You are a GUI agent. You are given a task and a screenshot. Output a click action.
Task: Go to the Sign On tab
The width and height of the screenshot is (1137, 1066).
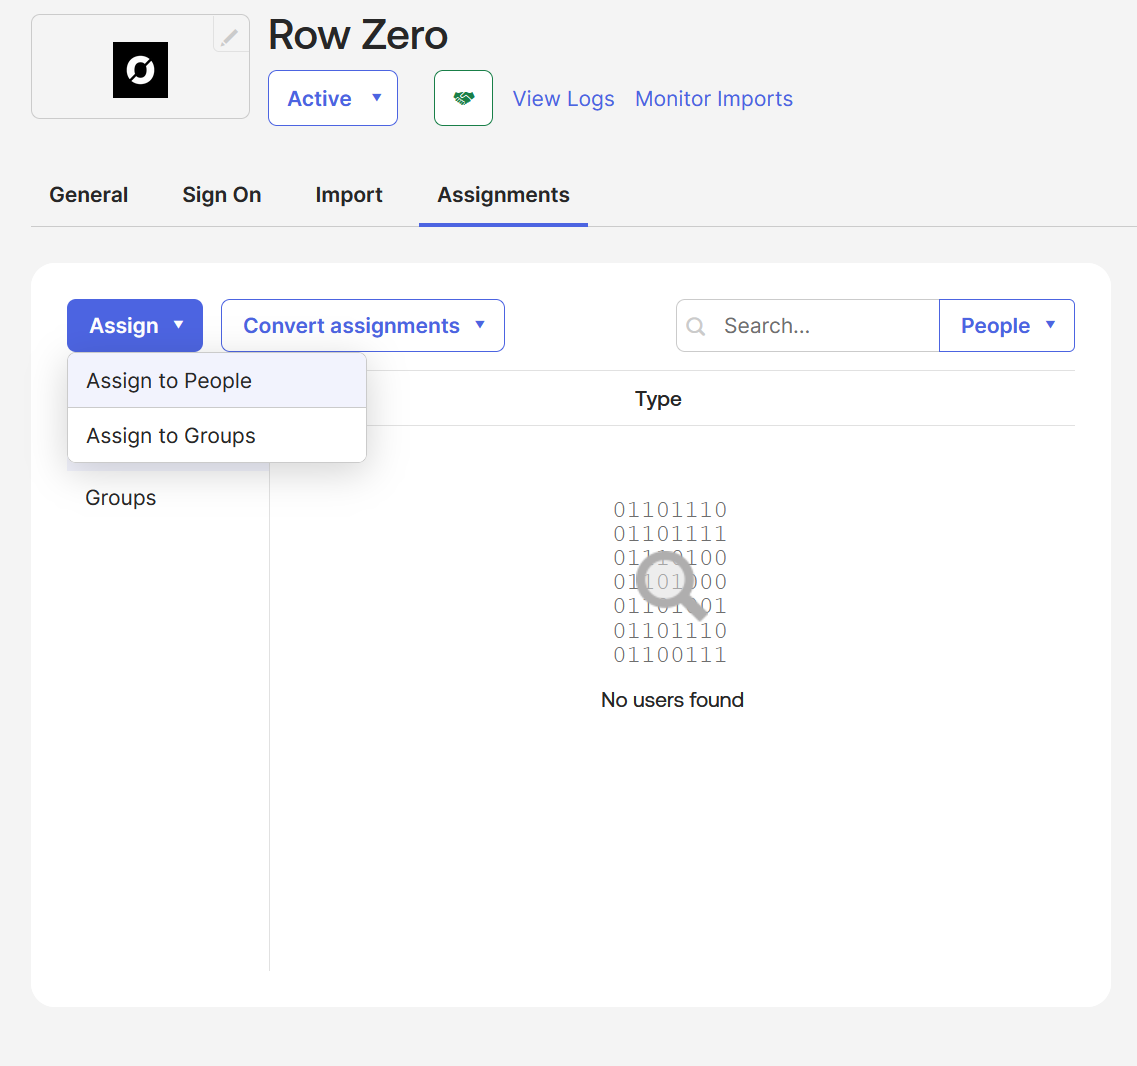(x=221, y=195)
